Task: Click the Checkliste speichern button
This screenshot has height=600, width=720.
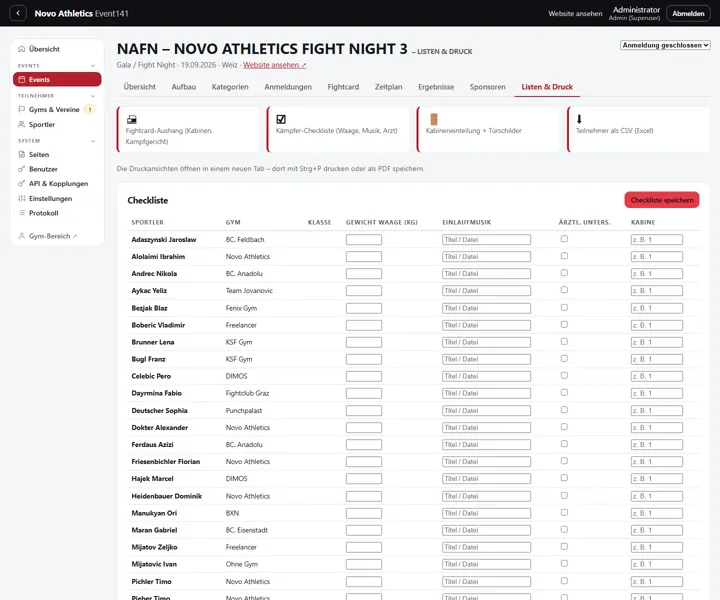Action: point(662,200)
